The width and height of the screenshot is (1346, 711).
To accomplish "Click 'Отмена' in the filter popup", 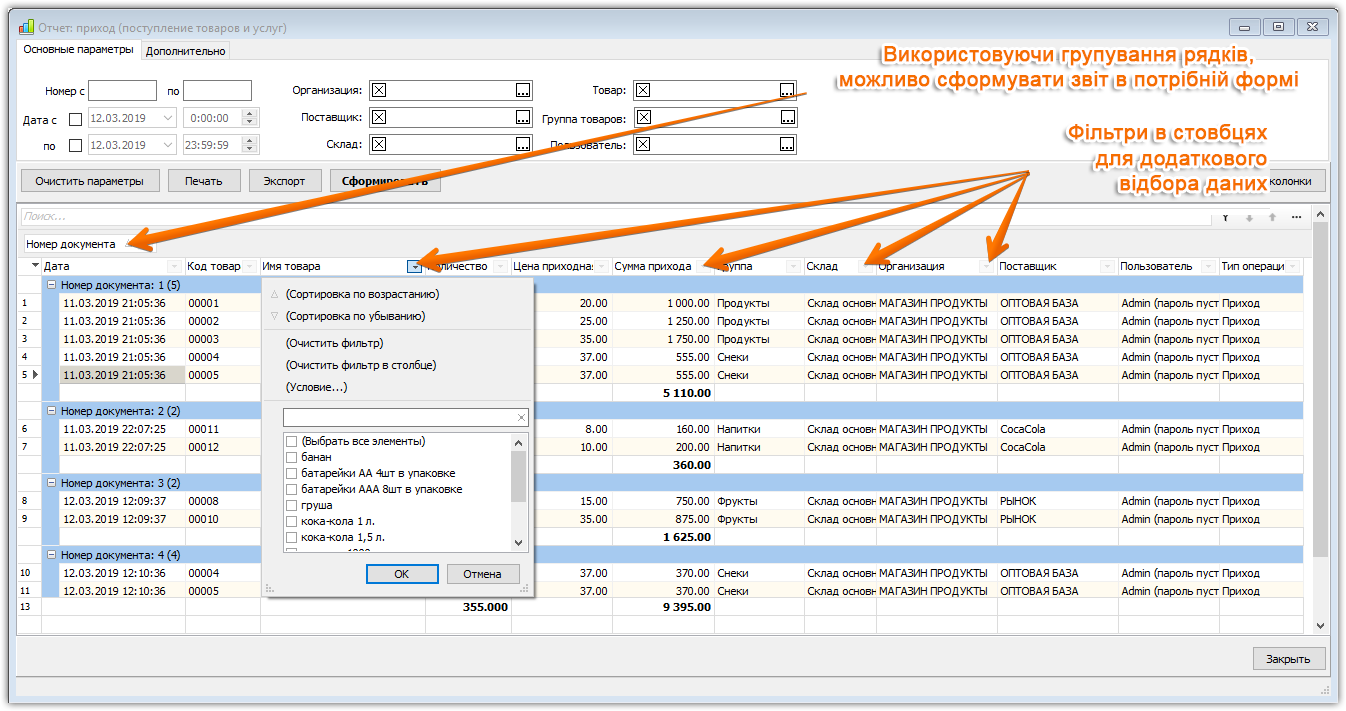I will [x=484, y=574].
